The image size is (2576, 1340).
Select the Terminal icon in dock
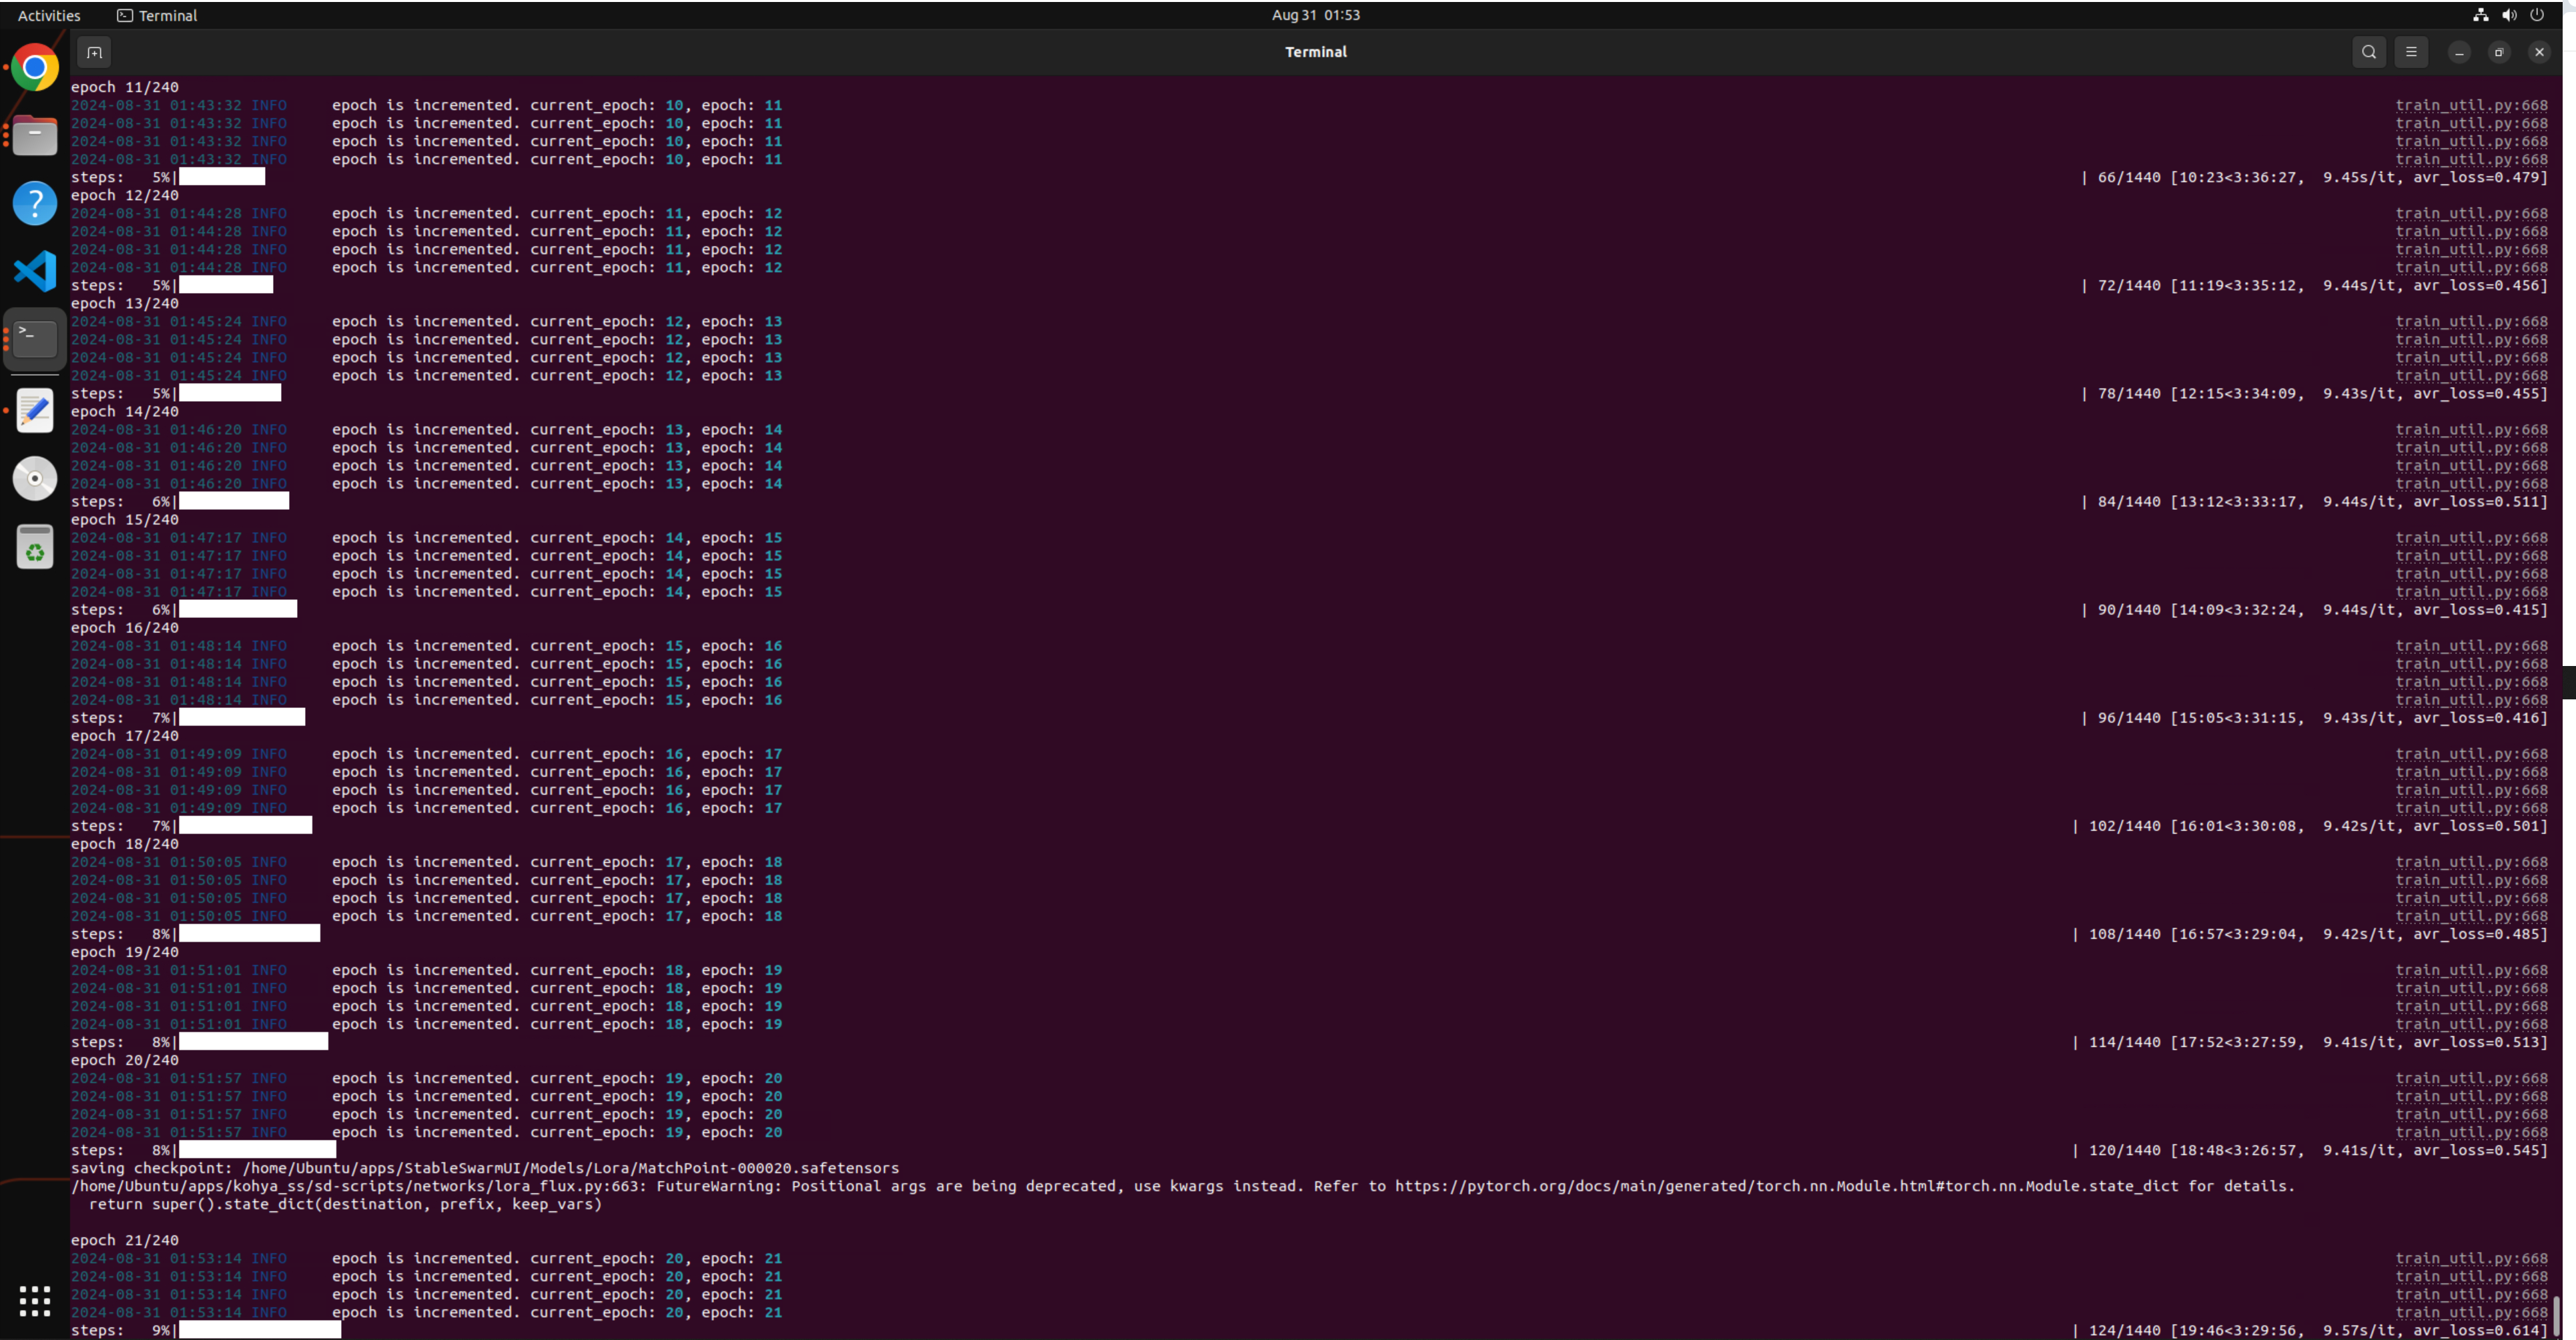(x=35, y=339)
